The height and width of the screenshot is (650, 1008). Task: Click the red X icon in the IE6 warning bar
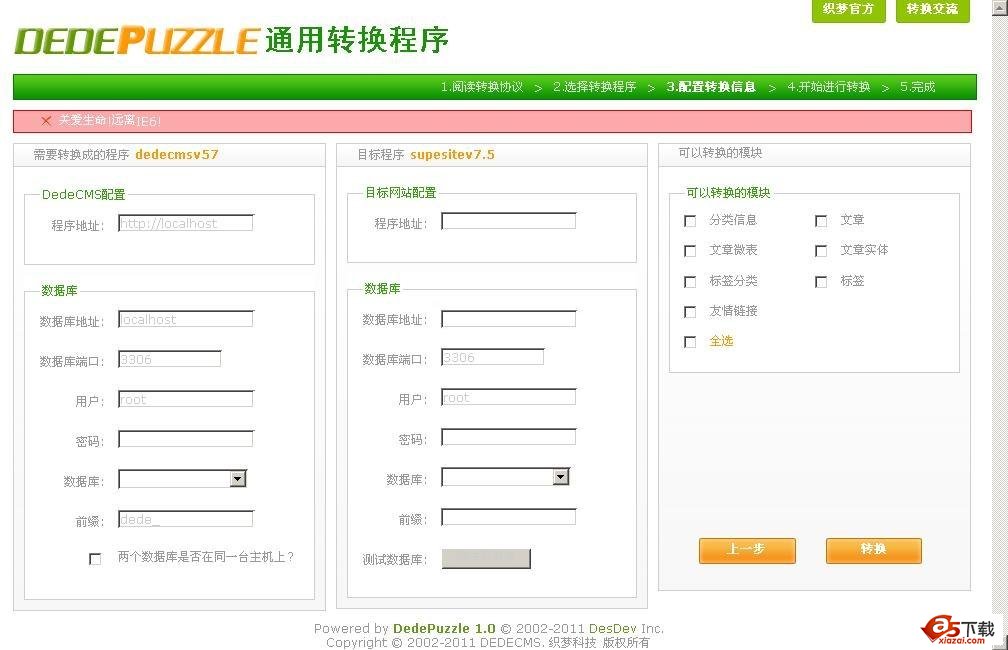click(46, 121)
